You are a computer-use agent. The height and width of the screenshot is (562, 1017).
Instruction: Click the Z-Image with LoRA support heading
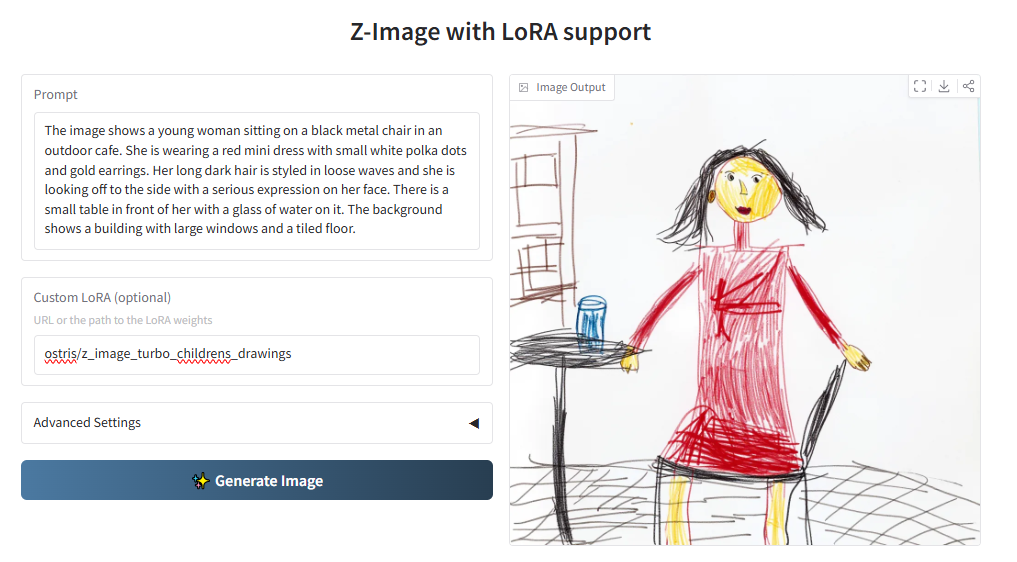point(500,32)
